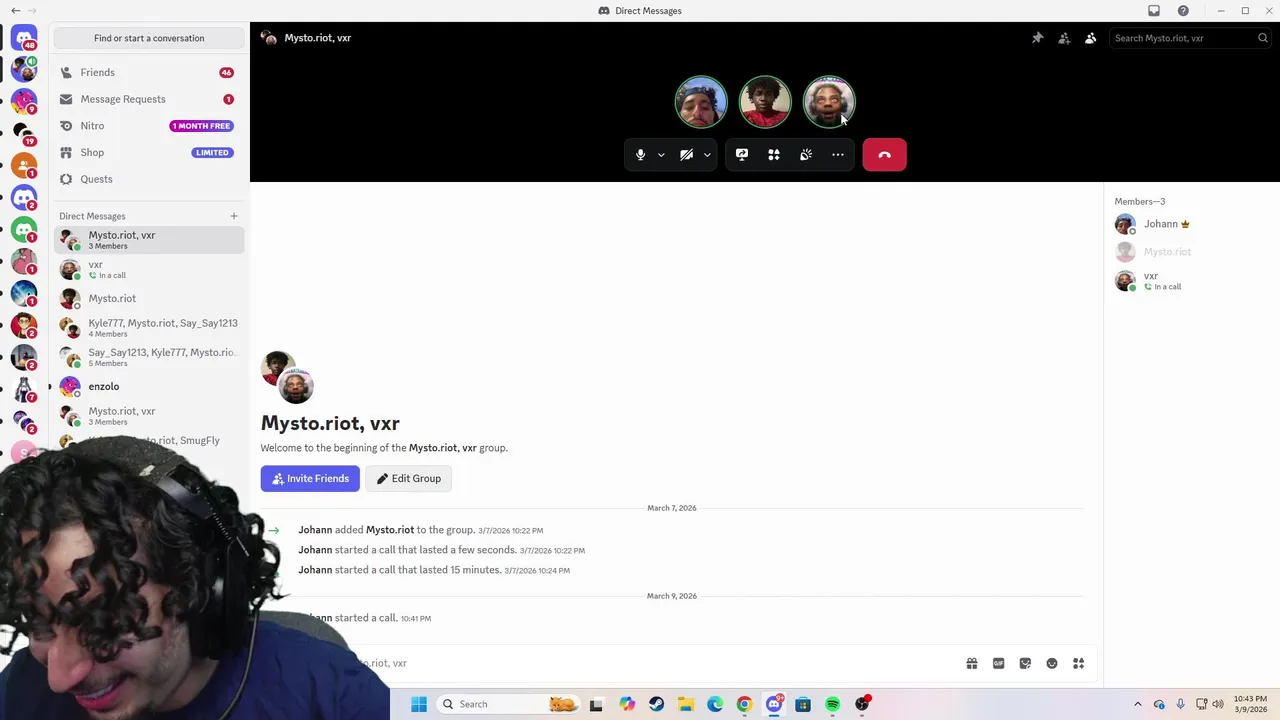This screenshot has width=1280, height=720.
Task: Click Discord home Direct Messages icon
Action: pyautogui.click(x=24, y=38)
